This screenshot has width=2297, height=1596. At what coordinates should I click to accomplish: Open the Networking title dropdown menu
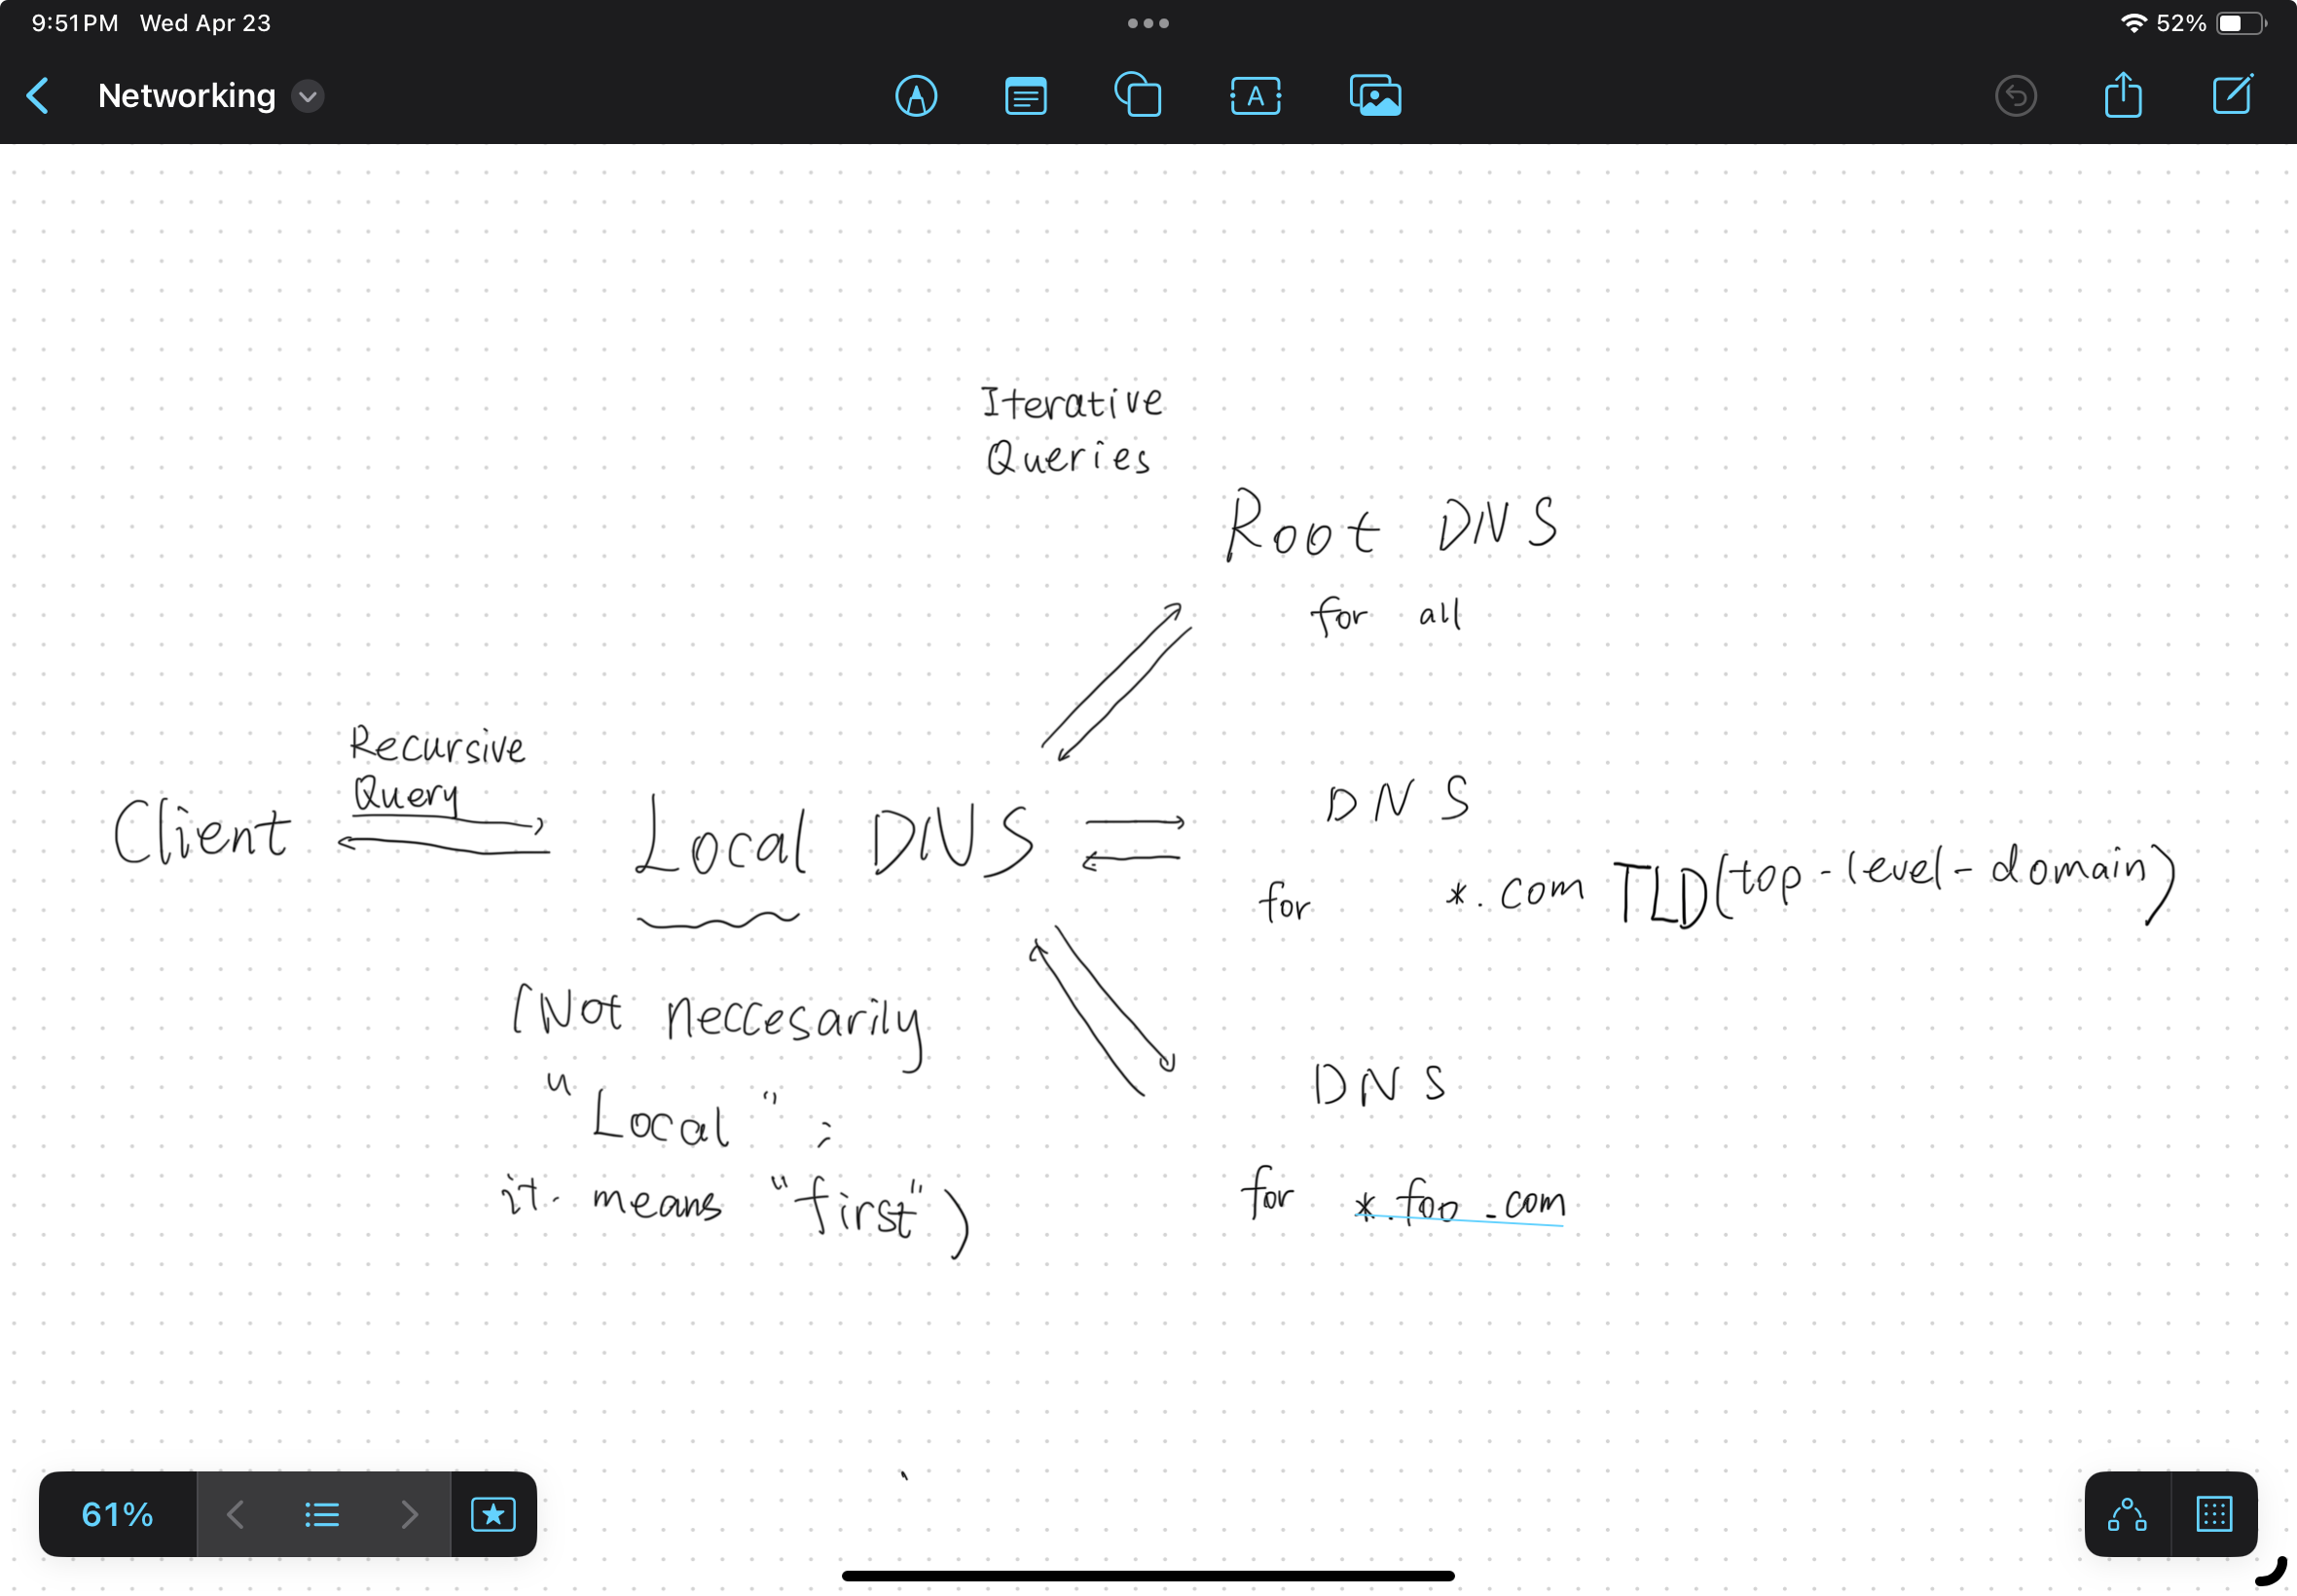click(306, 96)
